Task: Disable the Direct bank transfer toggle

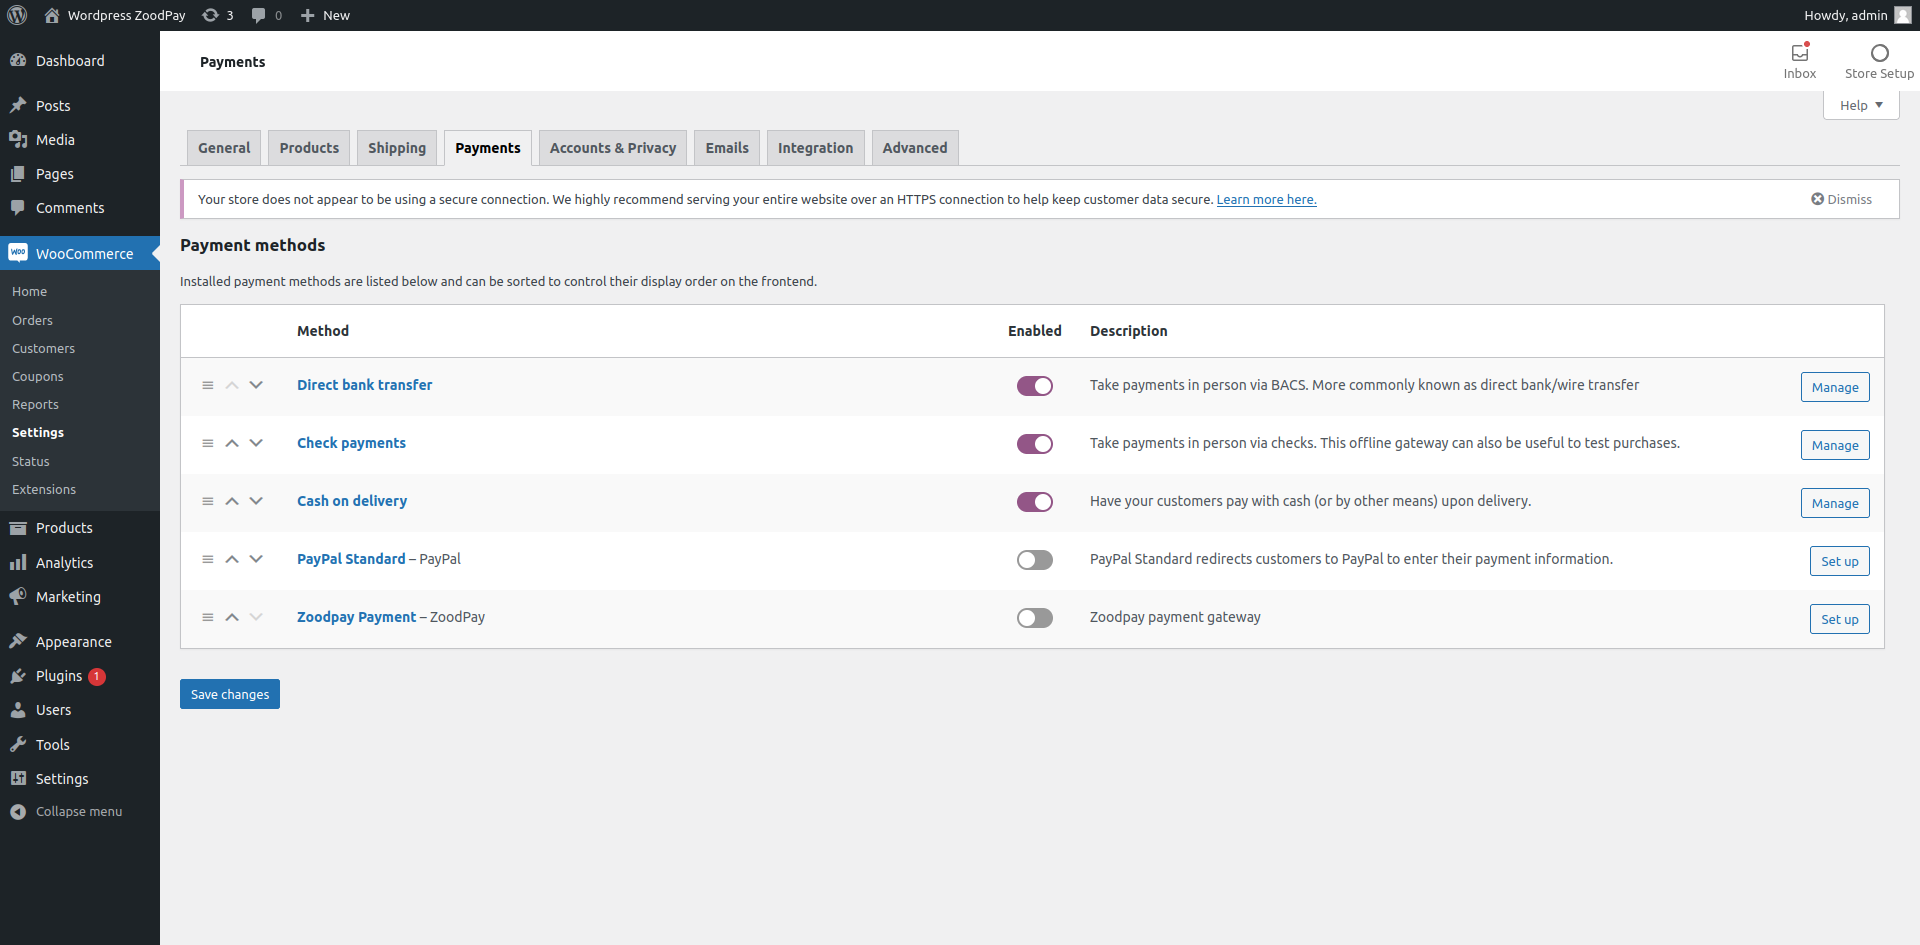Action: coord(1035,386)
